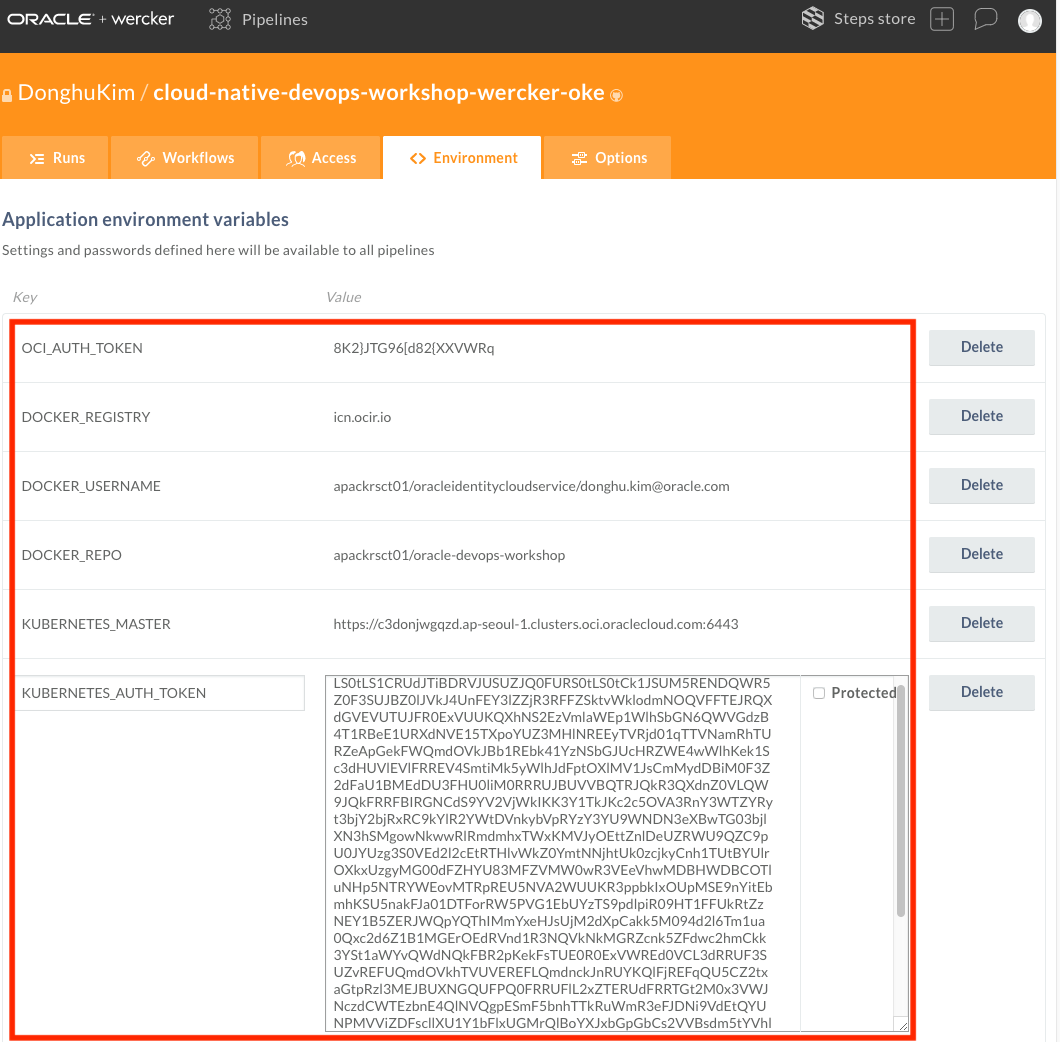
Task: Open the DonghuKim owner link
Action: 76,93
